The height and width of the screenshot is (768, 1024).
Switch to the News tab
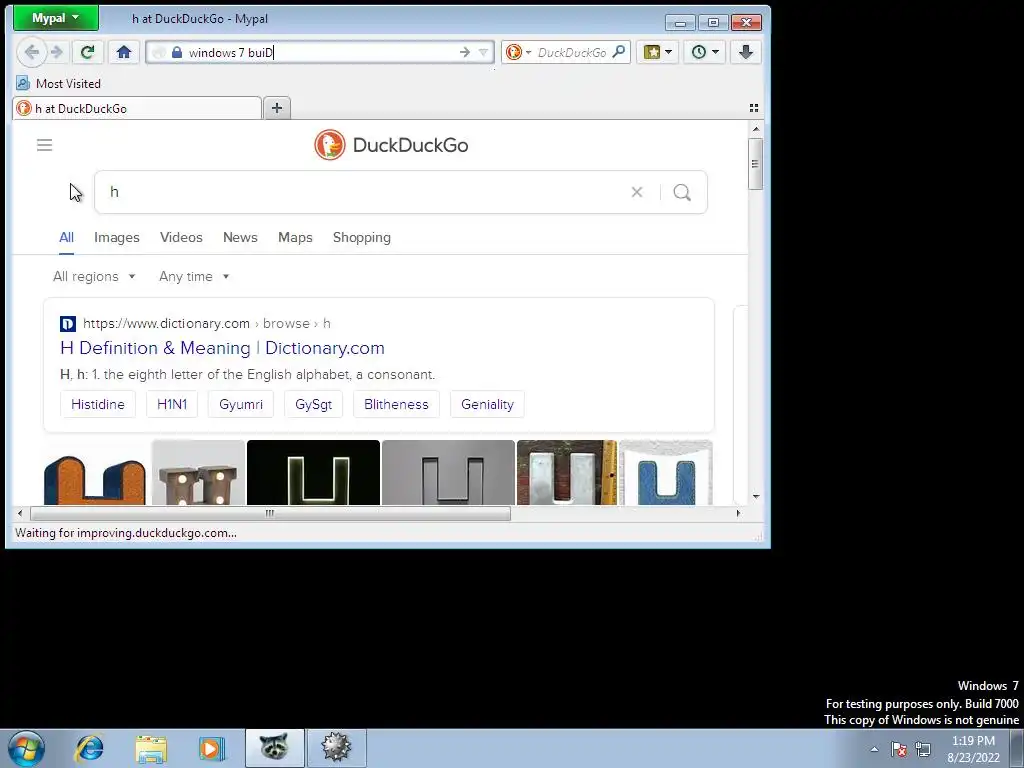pyautogui.click(x=240, y=238)
